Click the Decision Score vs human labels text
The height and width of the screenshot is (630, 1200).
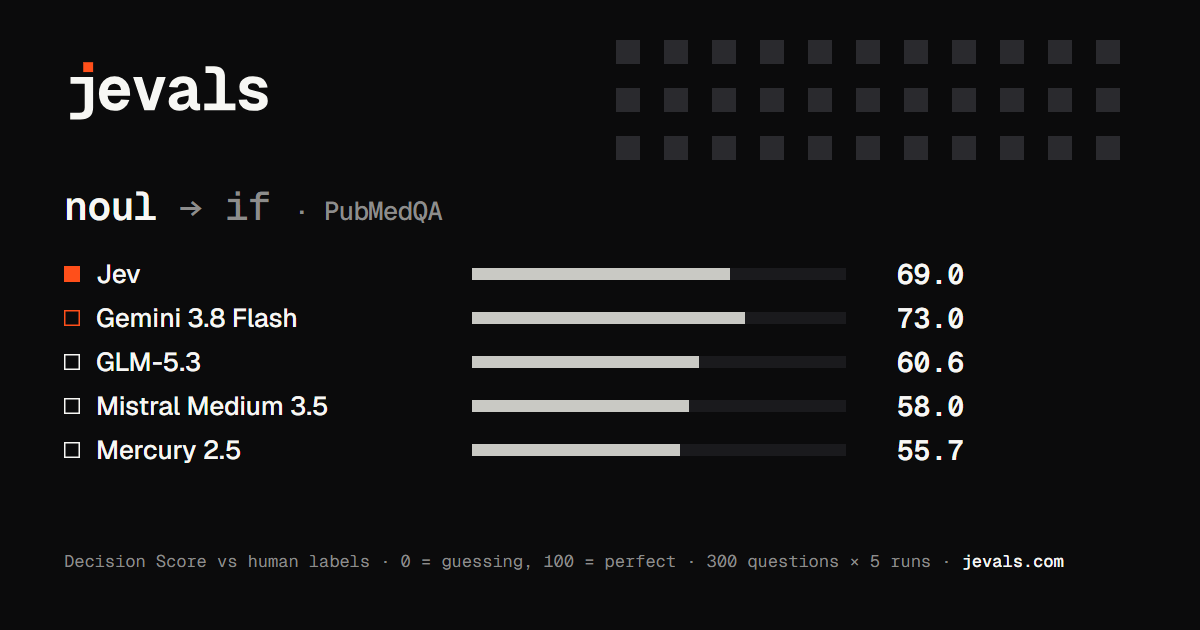click(217, 562)
